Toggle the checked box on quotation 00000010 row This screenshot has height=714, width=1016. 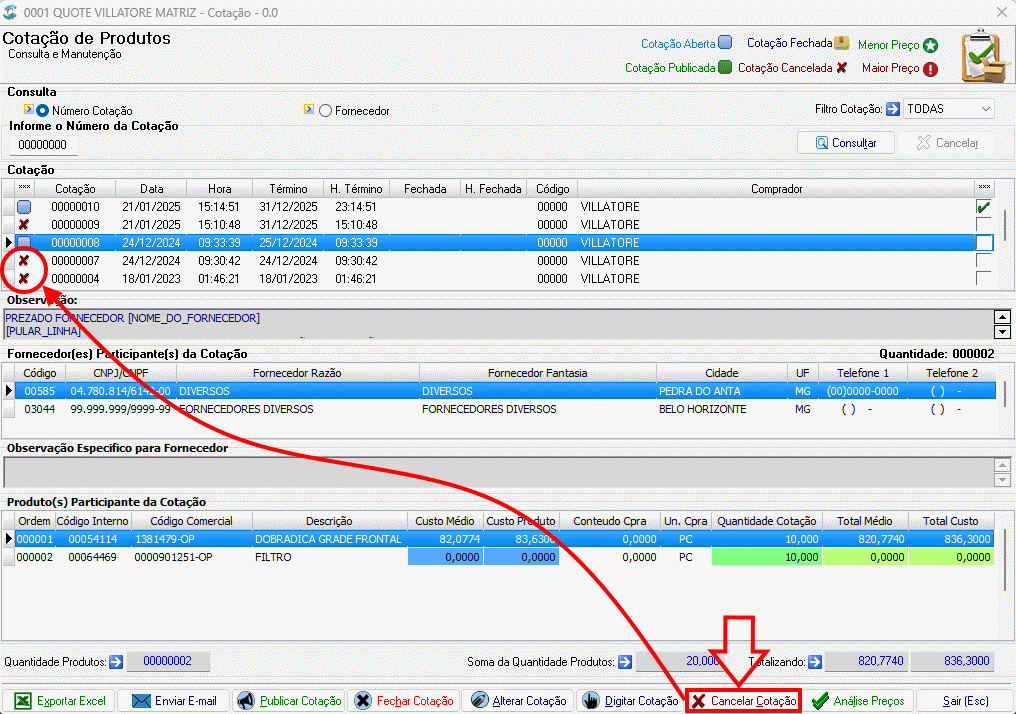[984, 207]
